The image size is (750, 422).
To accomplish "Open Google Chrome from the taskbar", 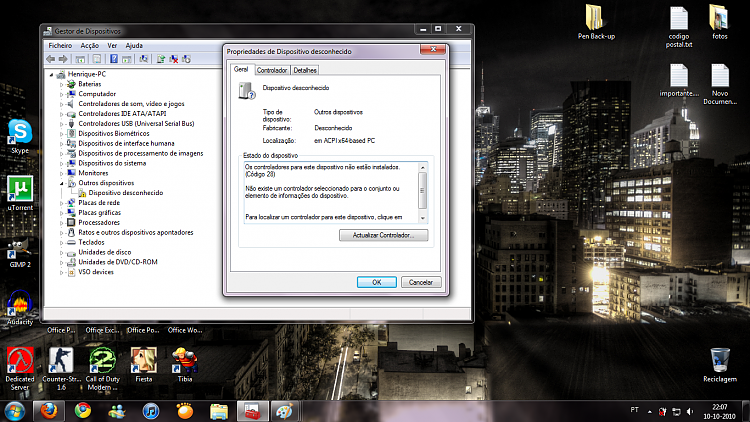I will click(83, 411).
